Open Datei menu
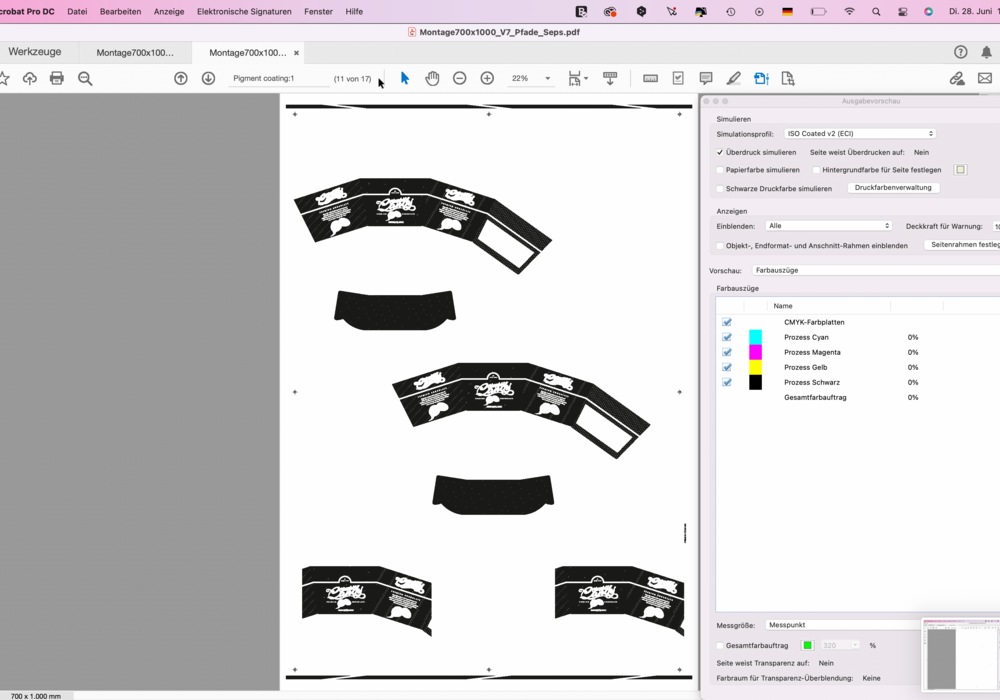 click(77, 11)
